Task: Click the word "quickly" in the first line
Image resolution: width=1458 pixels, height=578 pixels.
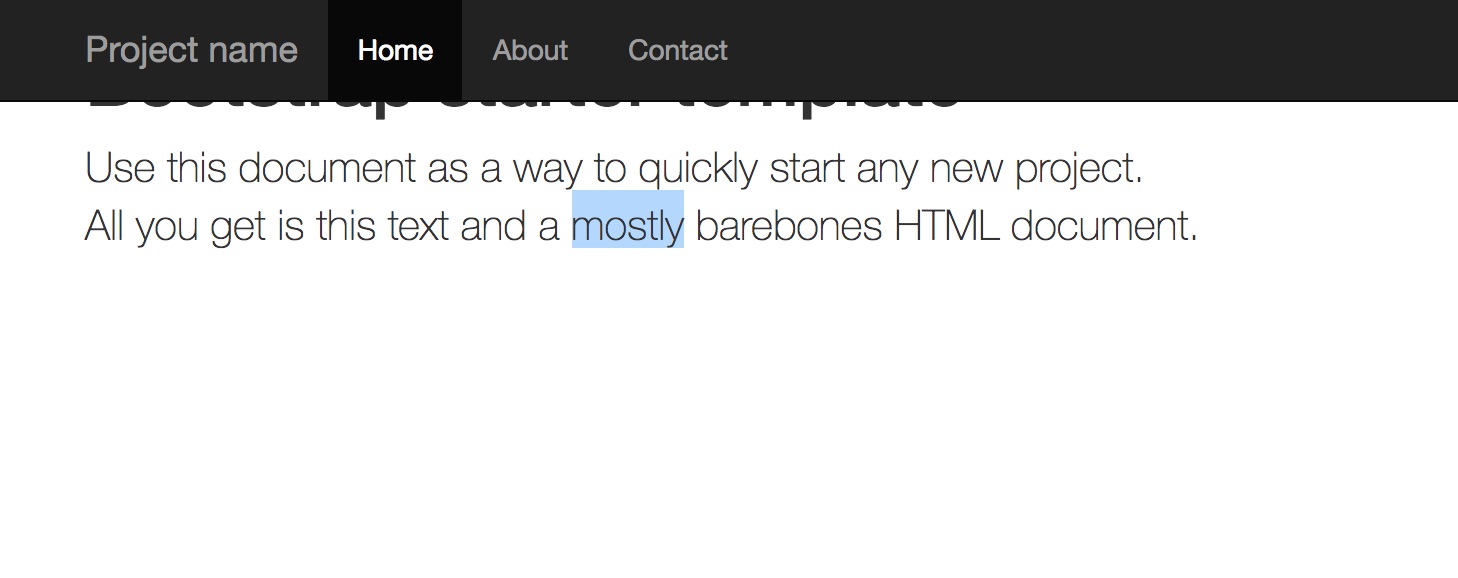Action: pos(698,168)
